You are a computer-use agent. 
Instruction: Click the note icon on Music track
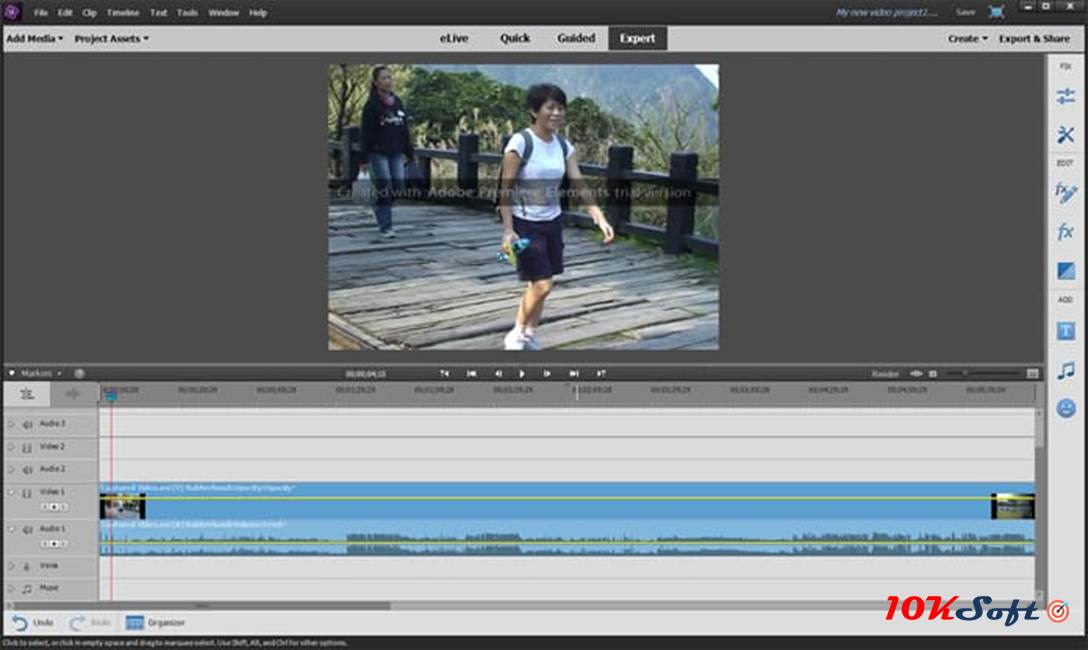coord(27,589)
